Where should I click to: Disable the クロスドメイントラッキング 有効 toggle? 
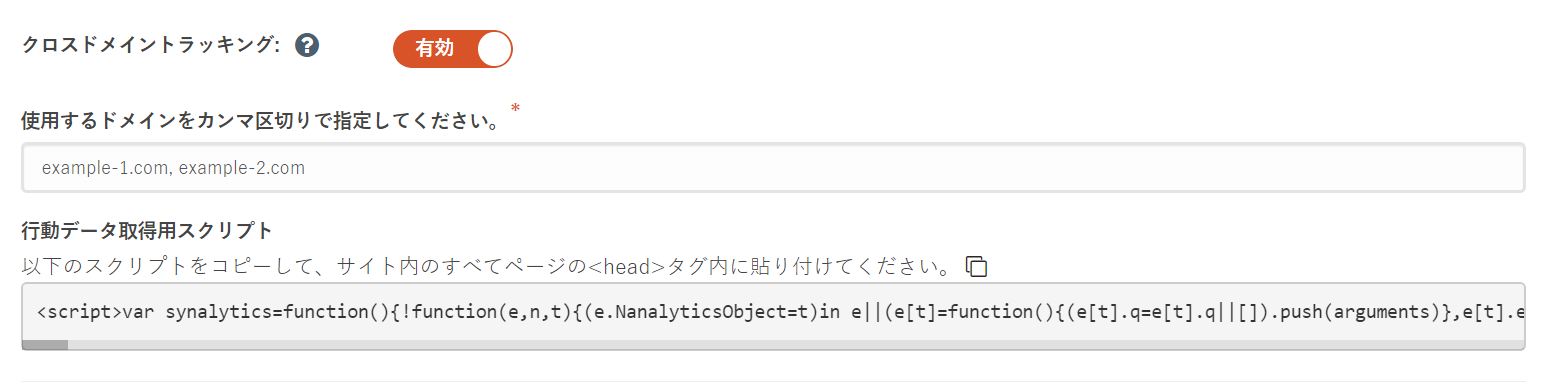[x=453, y=48]
